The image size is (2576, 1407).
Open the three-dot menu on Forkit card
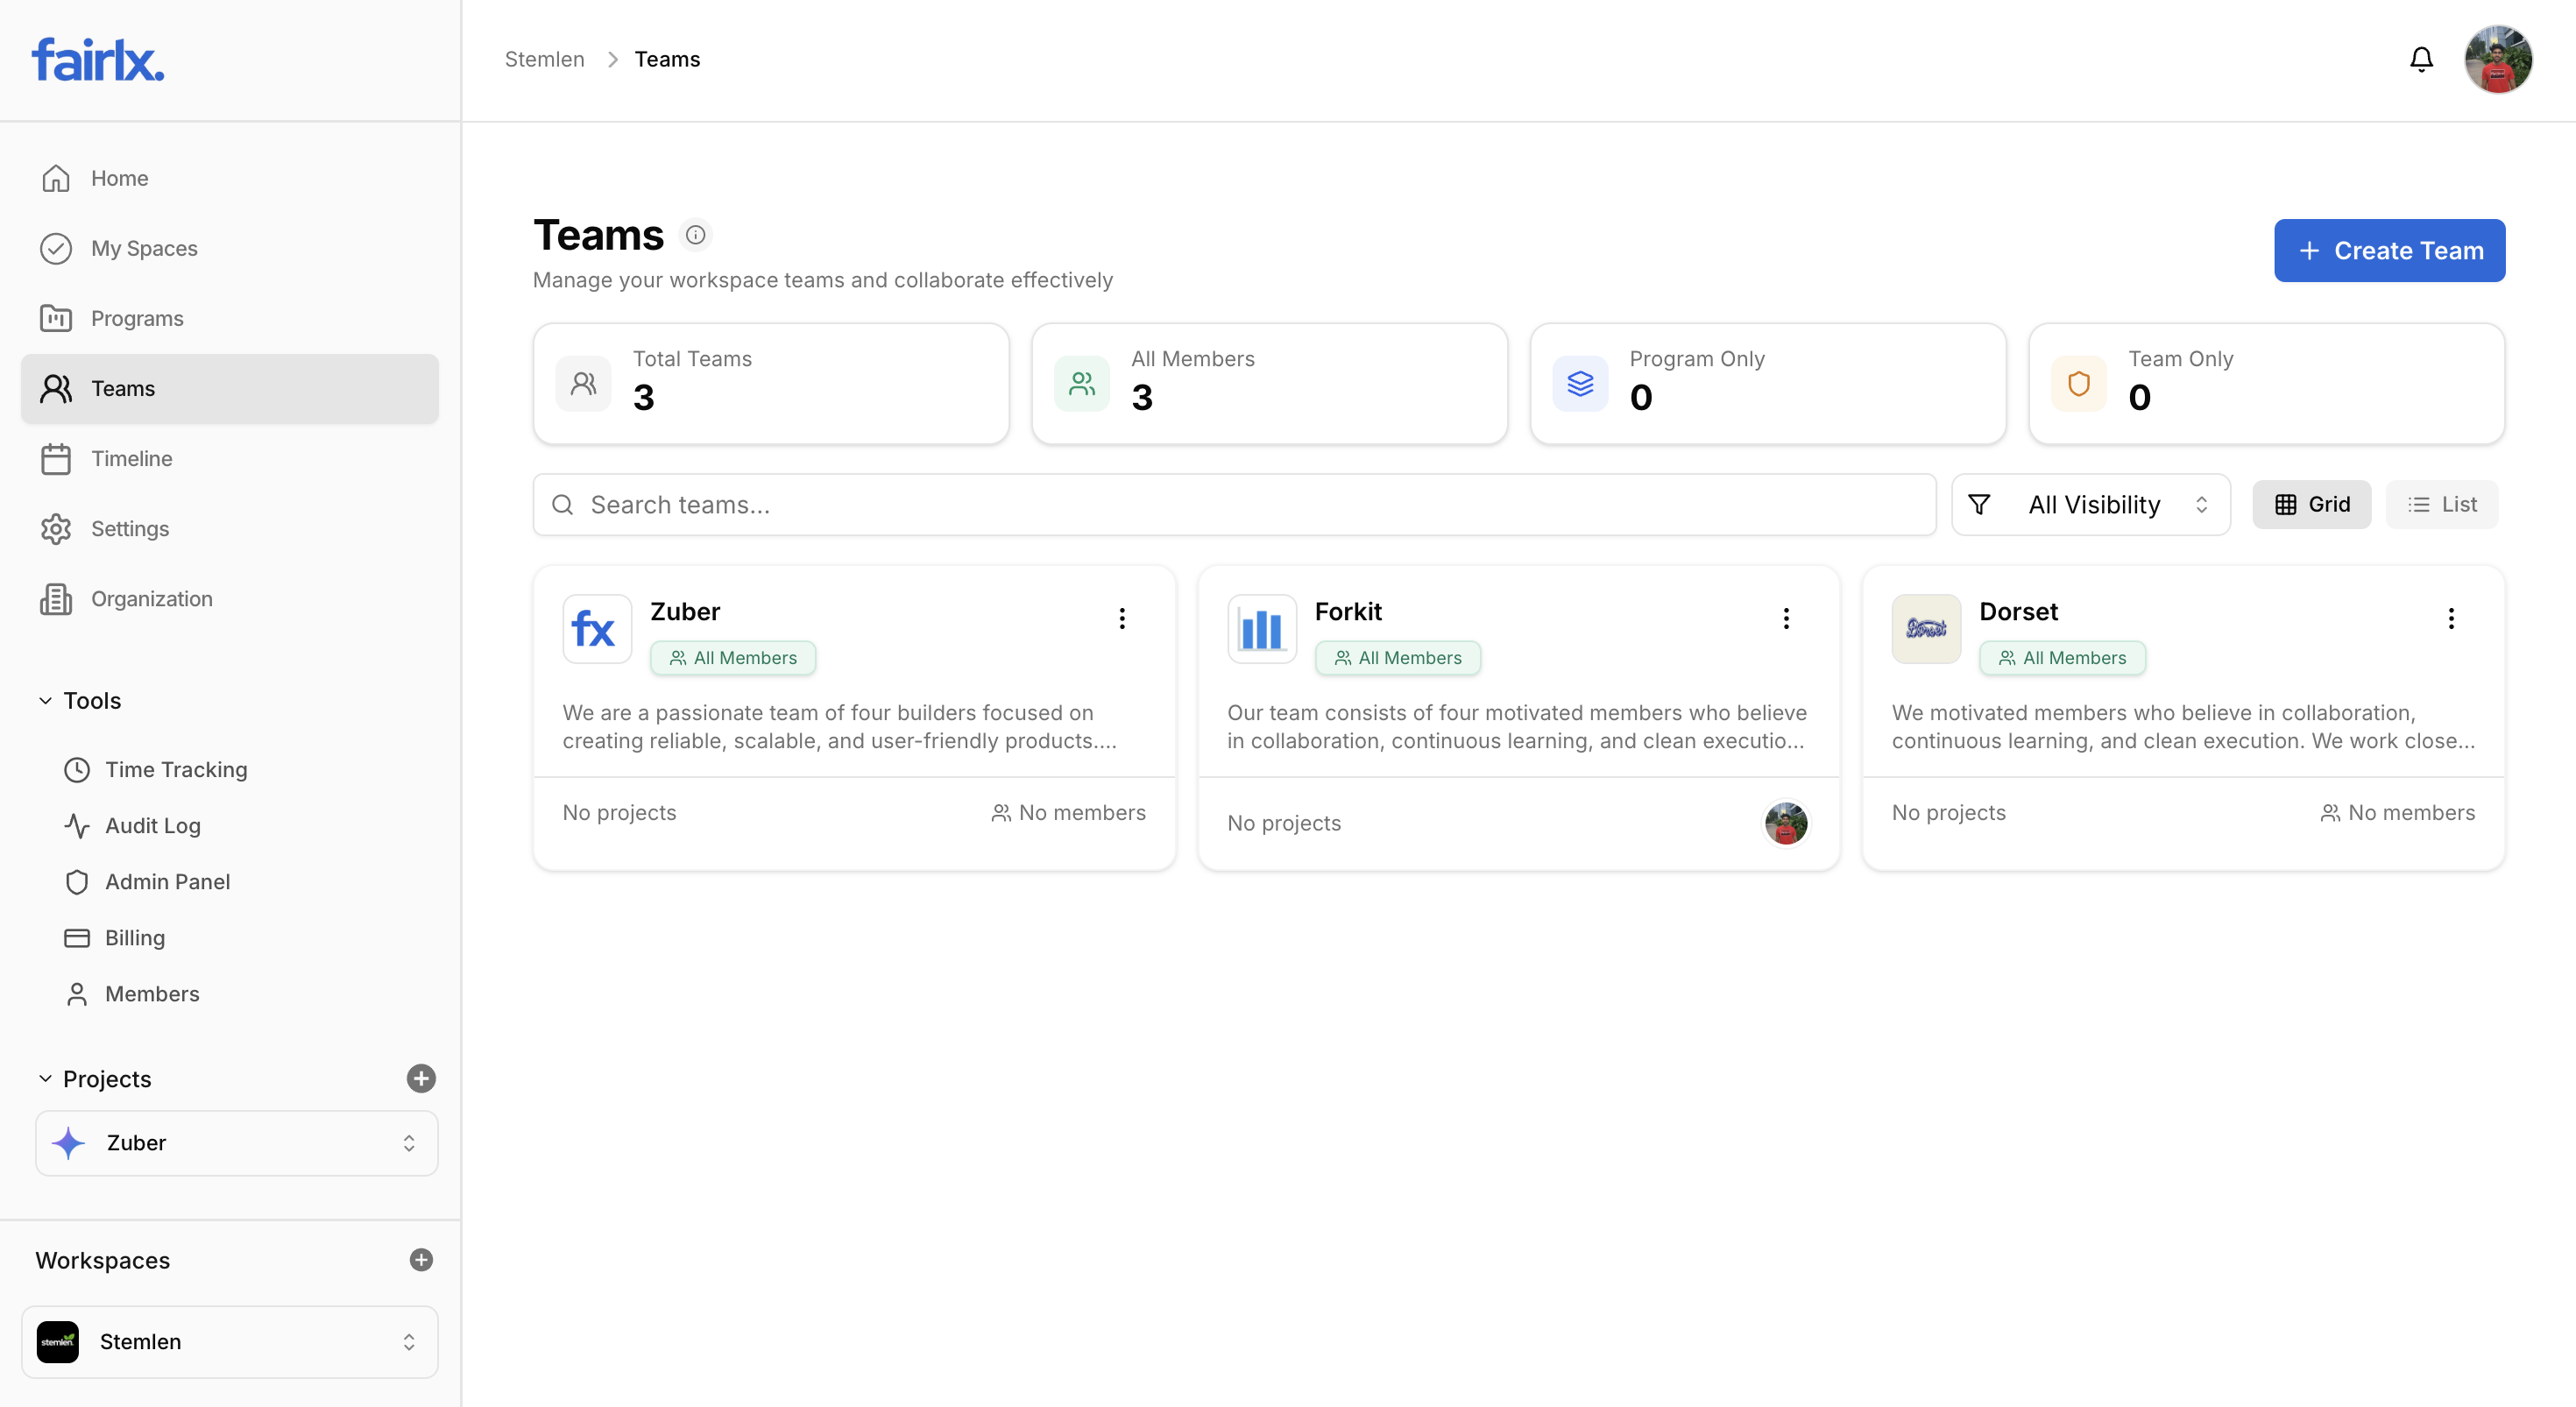coord(1786,618)
